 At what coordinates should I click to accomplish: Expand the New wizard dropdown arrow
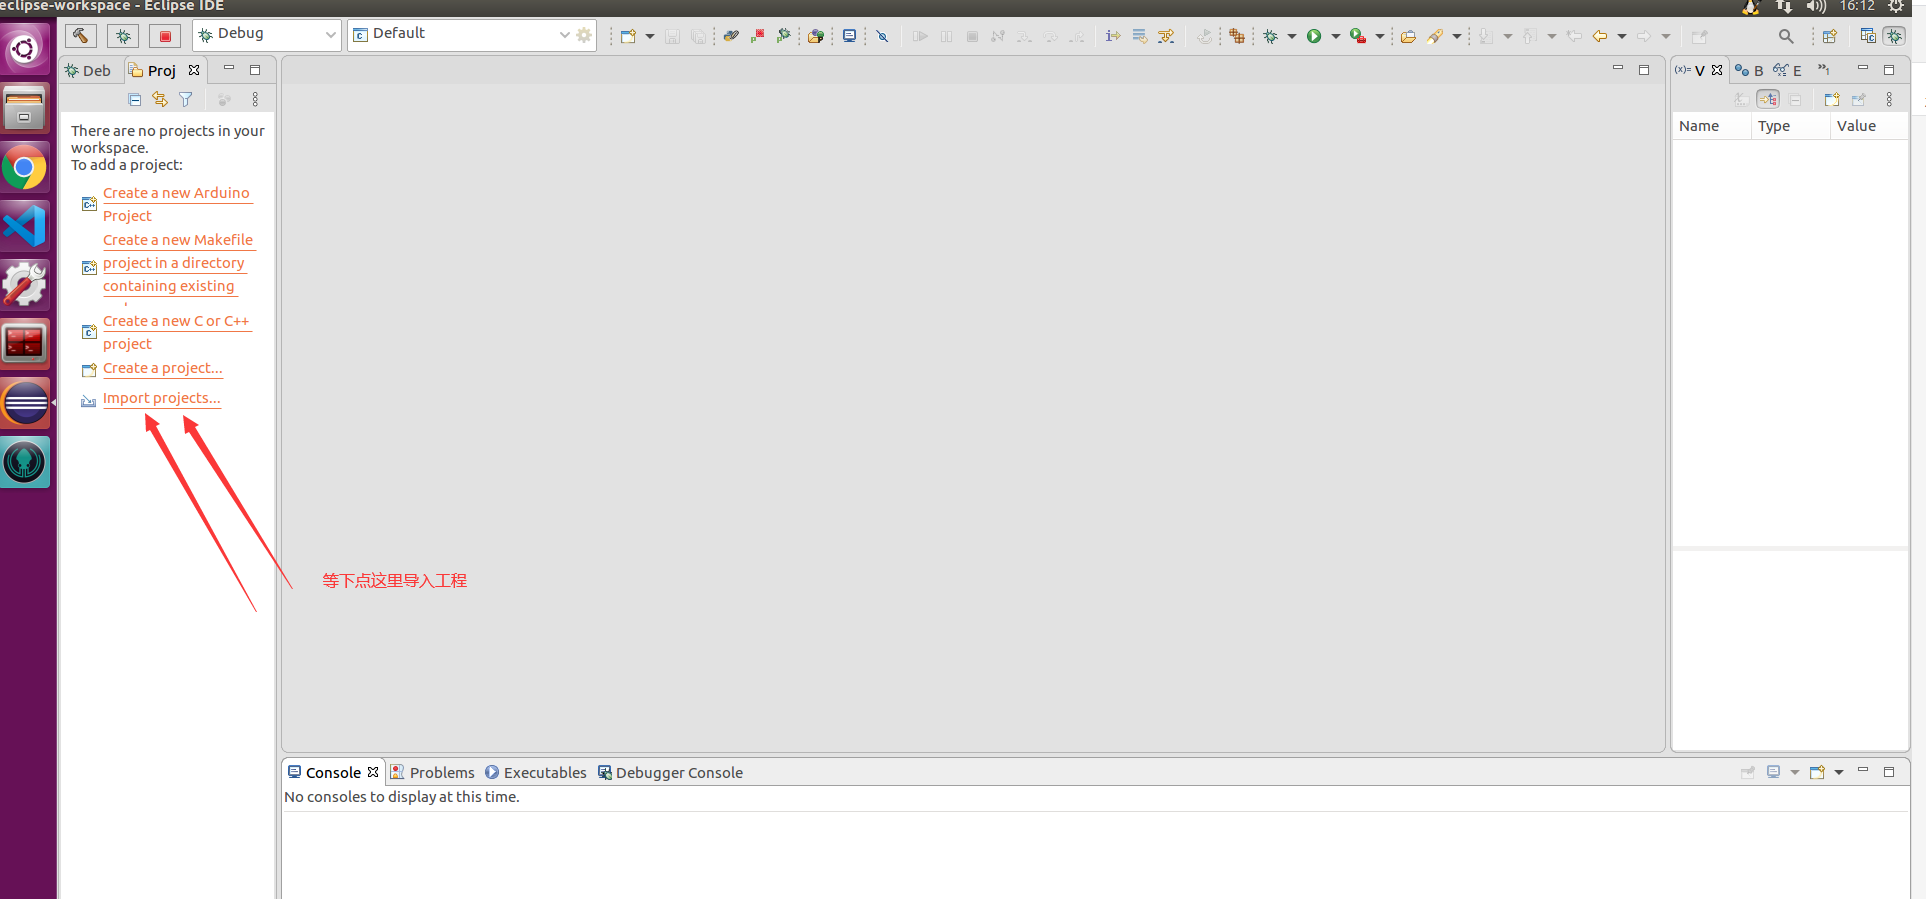(650, 36)
